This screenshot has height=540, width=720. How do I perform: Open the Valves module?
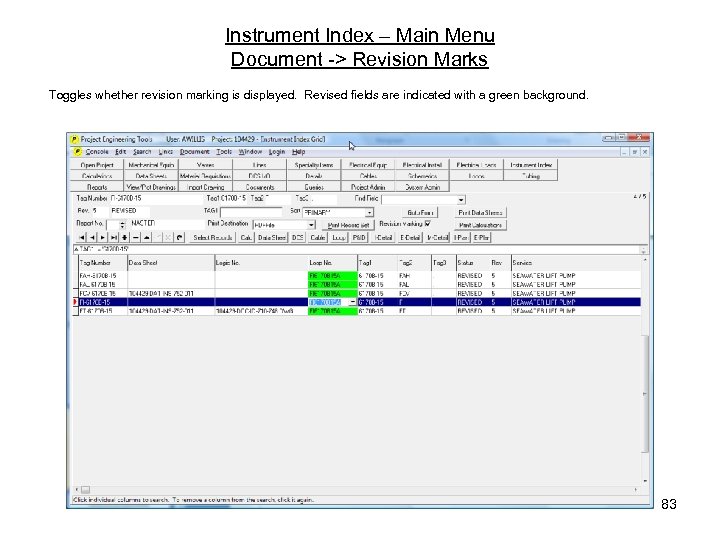pos(205,165)
